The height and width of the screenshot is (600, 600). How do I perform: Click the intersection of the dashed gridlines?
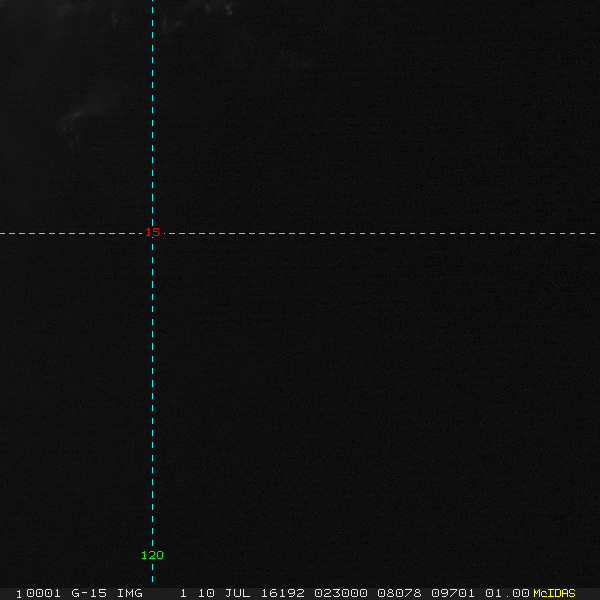pyautogui.click(x=152, y=233)
